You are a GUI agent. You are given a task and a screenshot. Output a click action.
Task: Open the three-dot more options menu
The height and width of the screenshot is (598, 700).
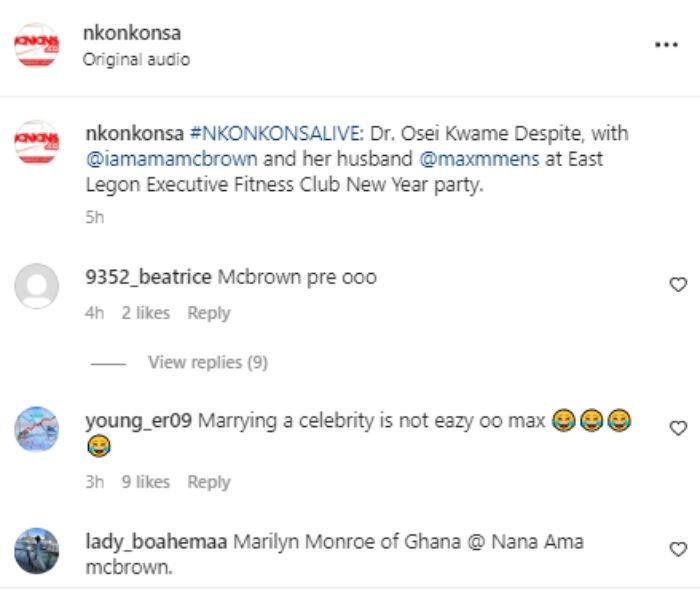666,45
